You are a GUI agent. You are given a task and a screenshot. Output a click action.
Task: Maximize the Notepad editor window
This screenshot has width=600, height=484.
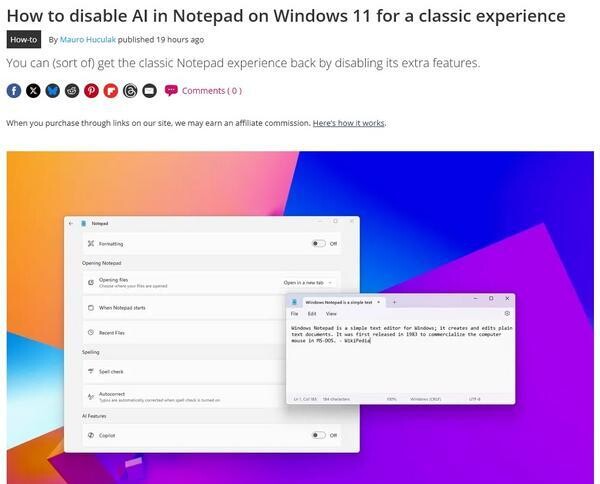click(491, 298)
